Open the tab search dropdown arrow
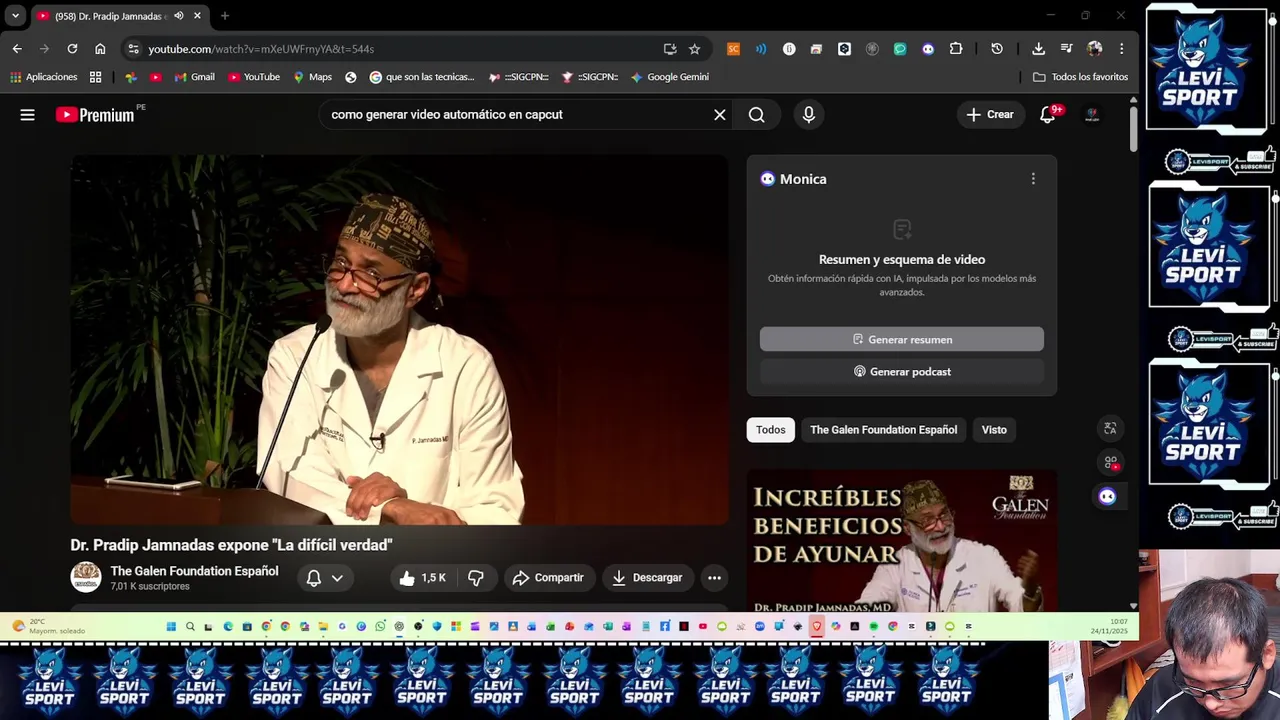This screenshot has width=1280, height=720. coord(15,16)
